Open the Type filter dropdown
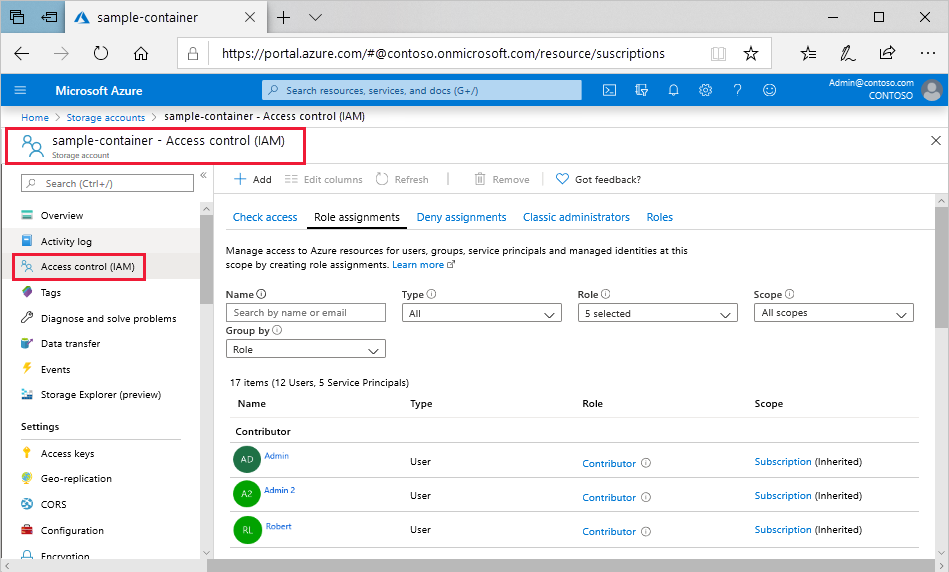Viewport: 949px width, 572px height. (x=482, y=313)
